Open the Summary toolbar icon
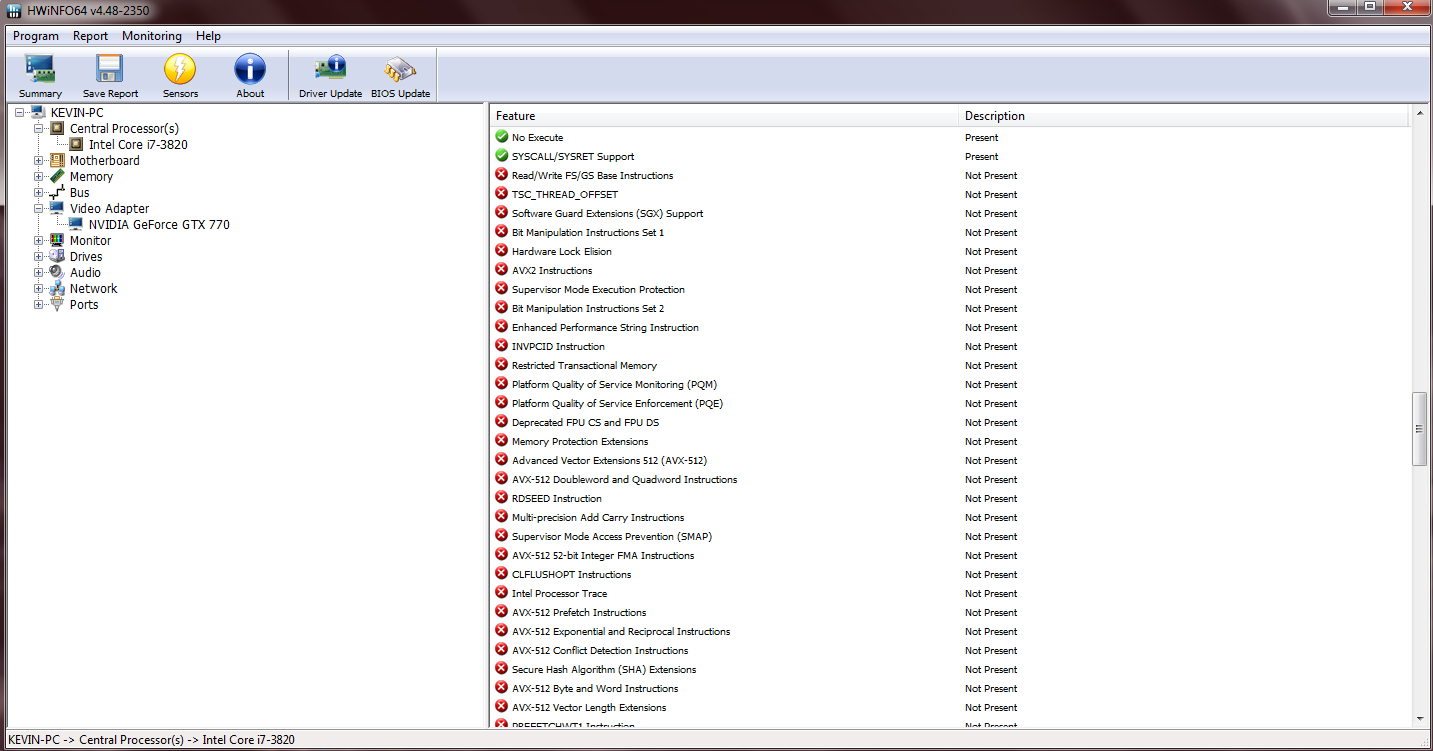The image size is (1433, 751). point(40,69)
